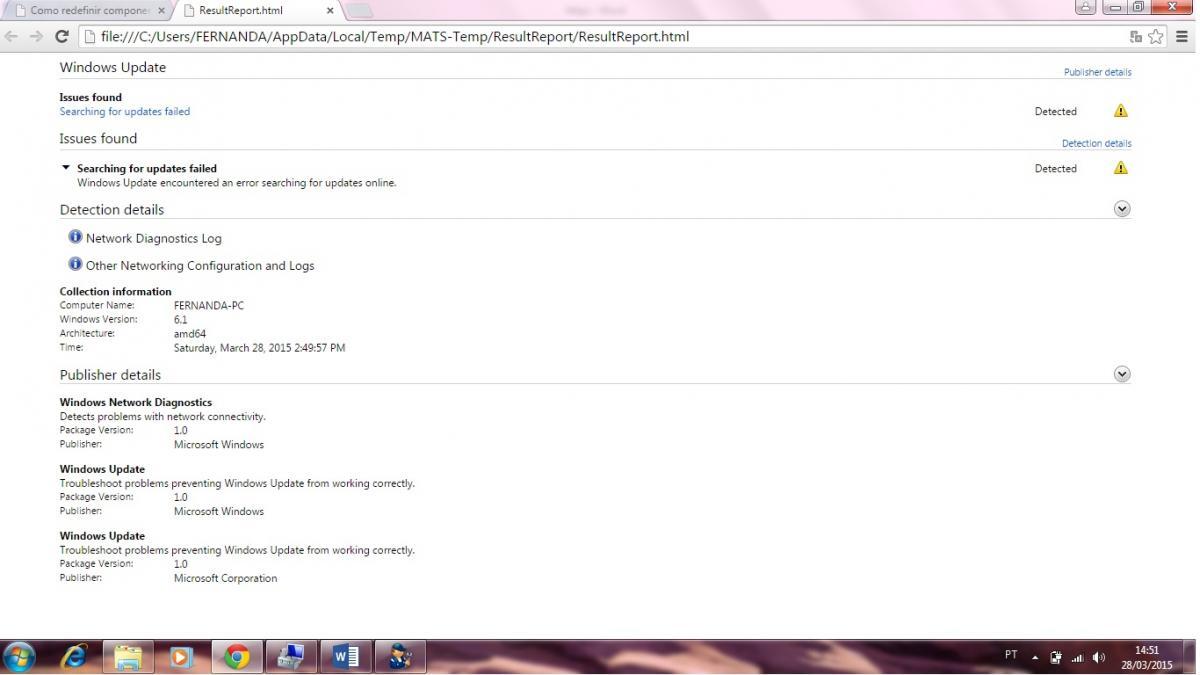
Task: Go back using browser back arrow
Action: (11, 37)
